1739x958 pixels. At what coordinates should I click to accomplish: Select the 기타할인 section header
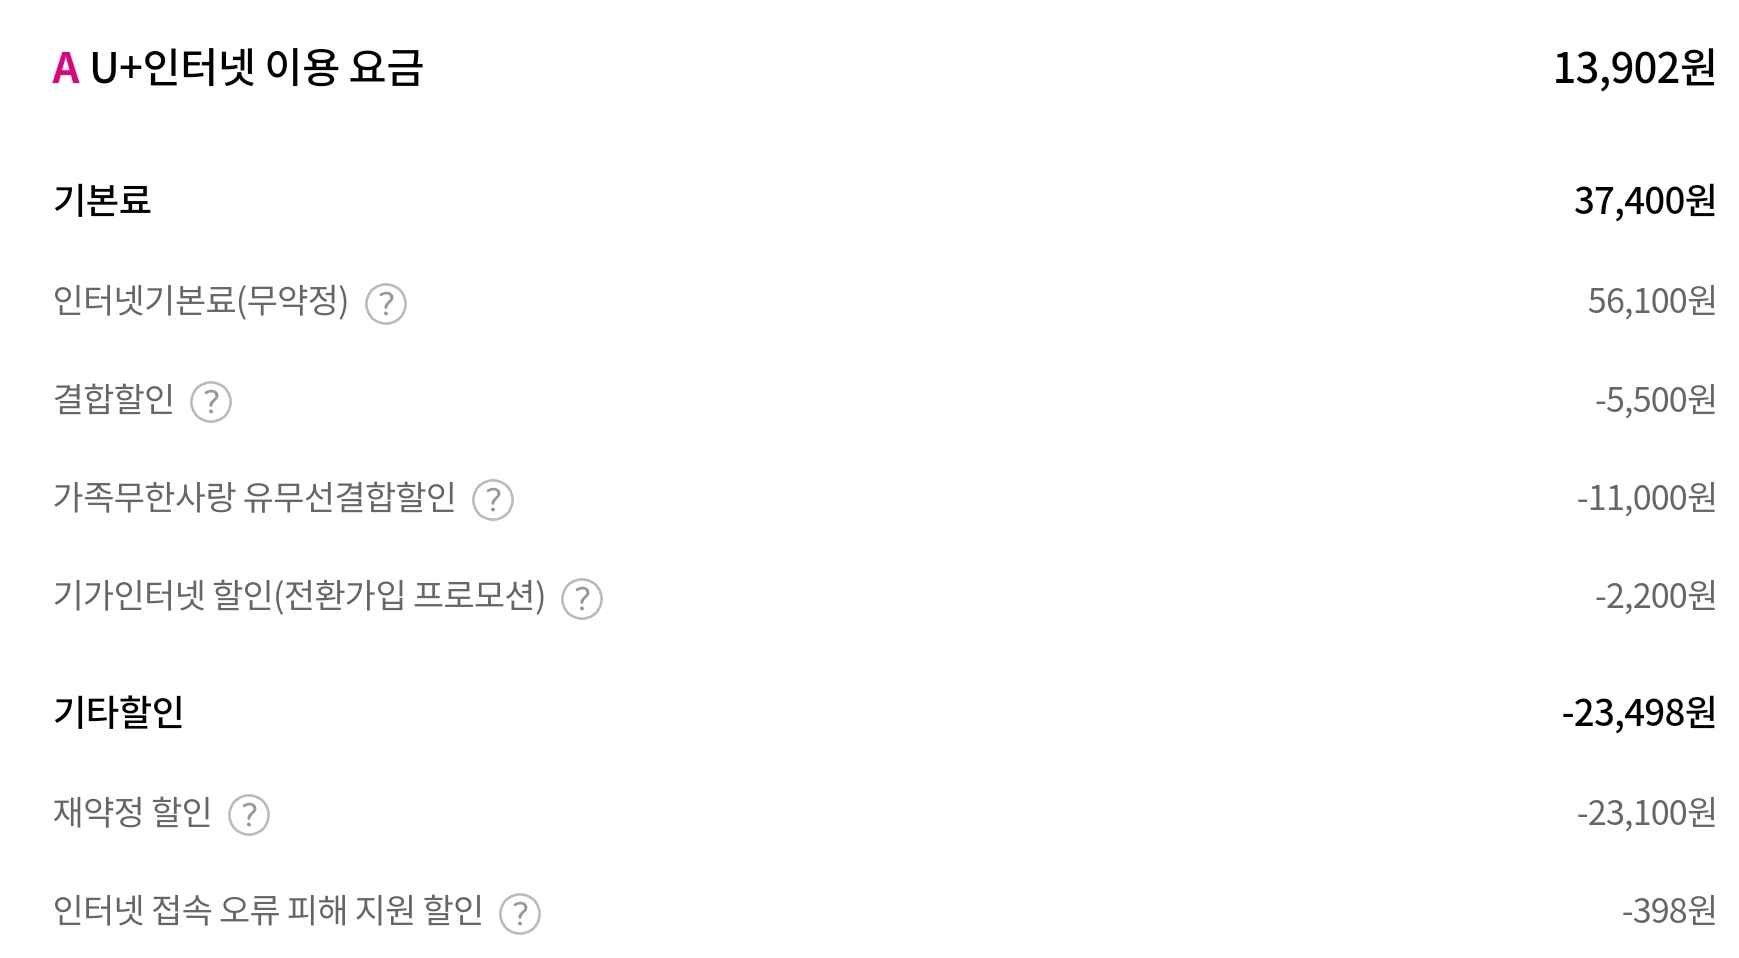tap(118, 712)
